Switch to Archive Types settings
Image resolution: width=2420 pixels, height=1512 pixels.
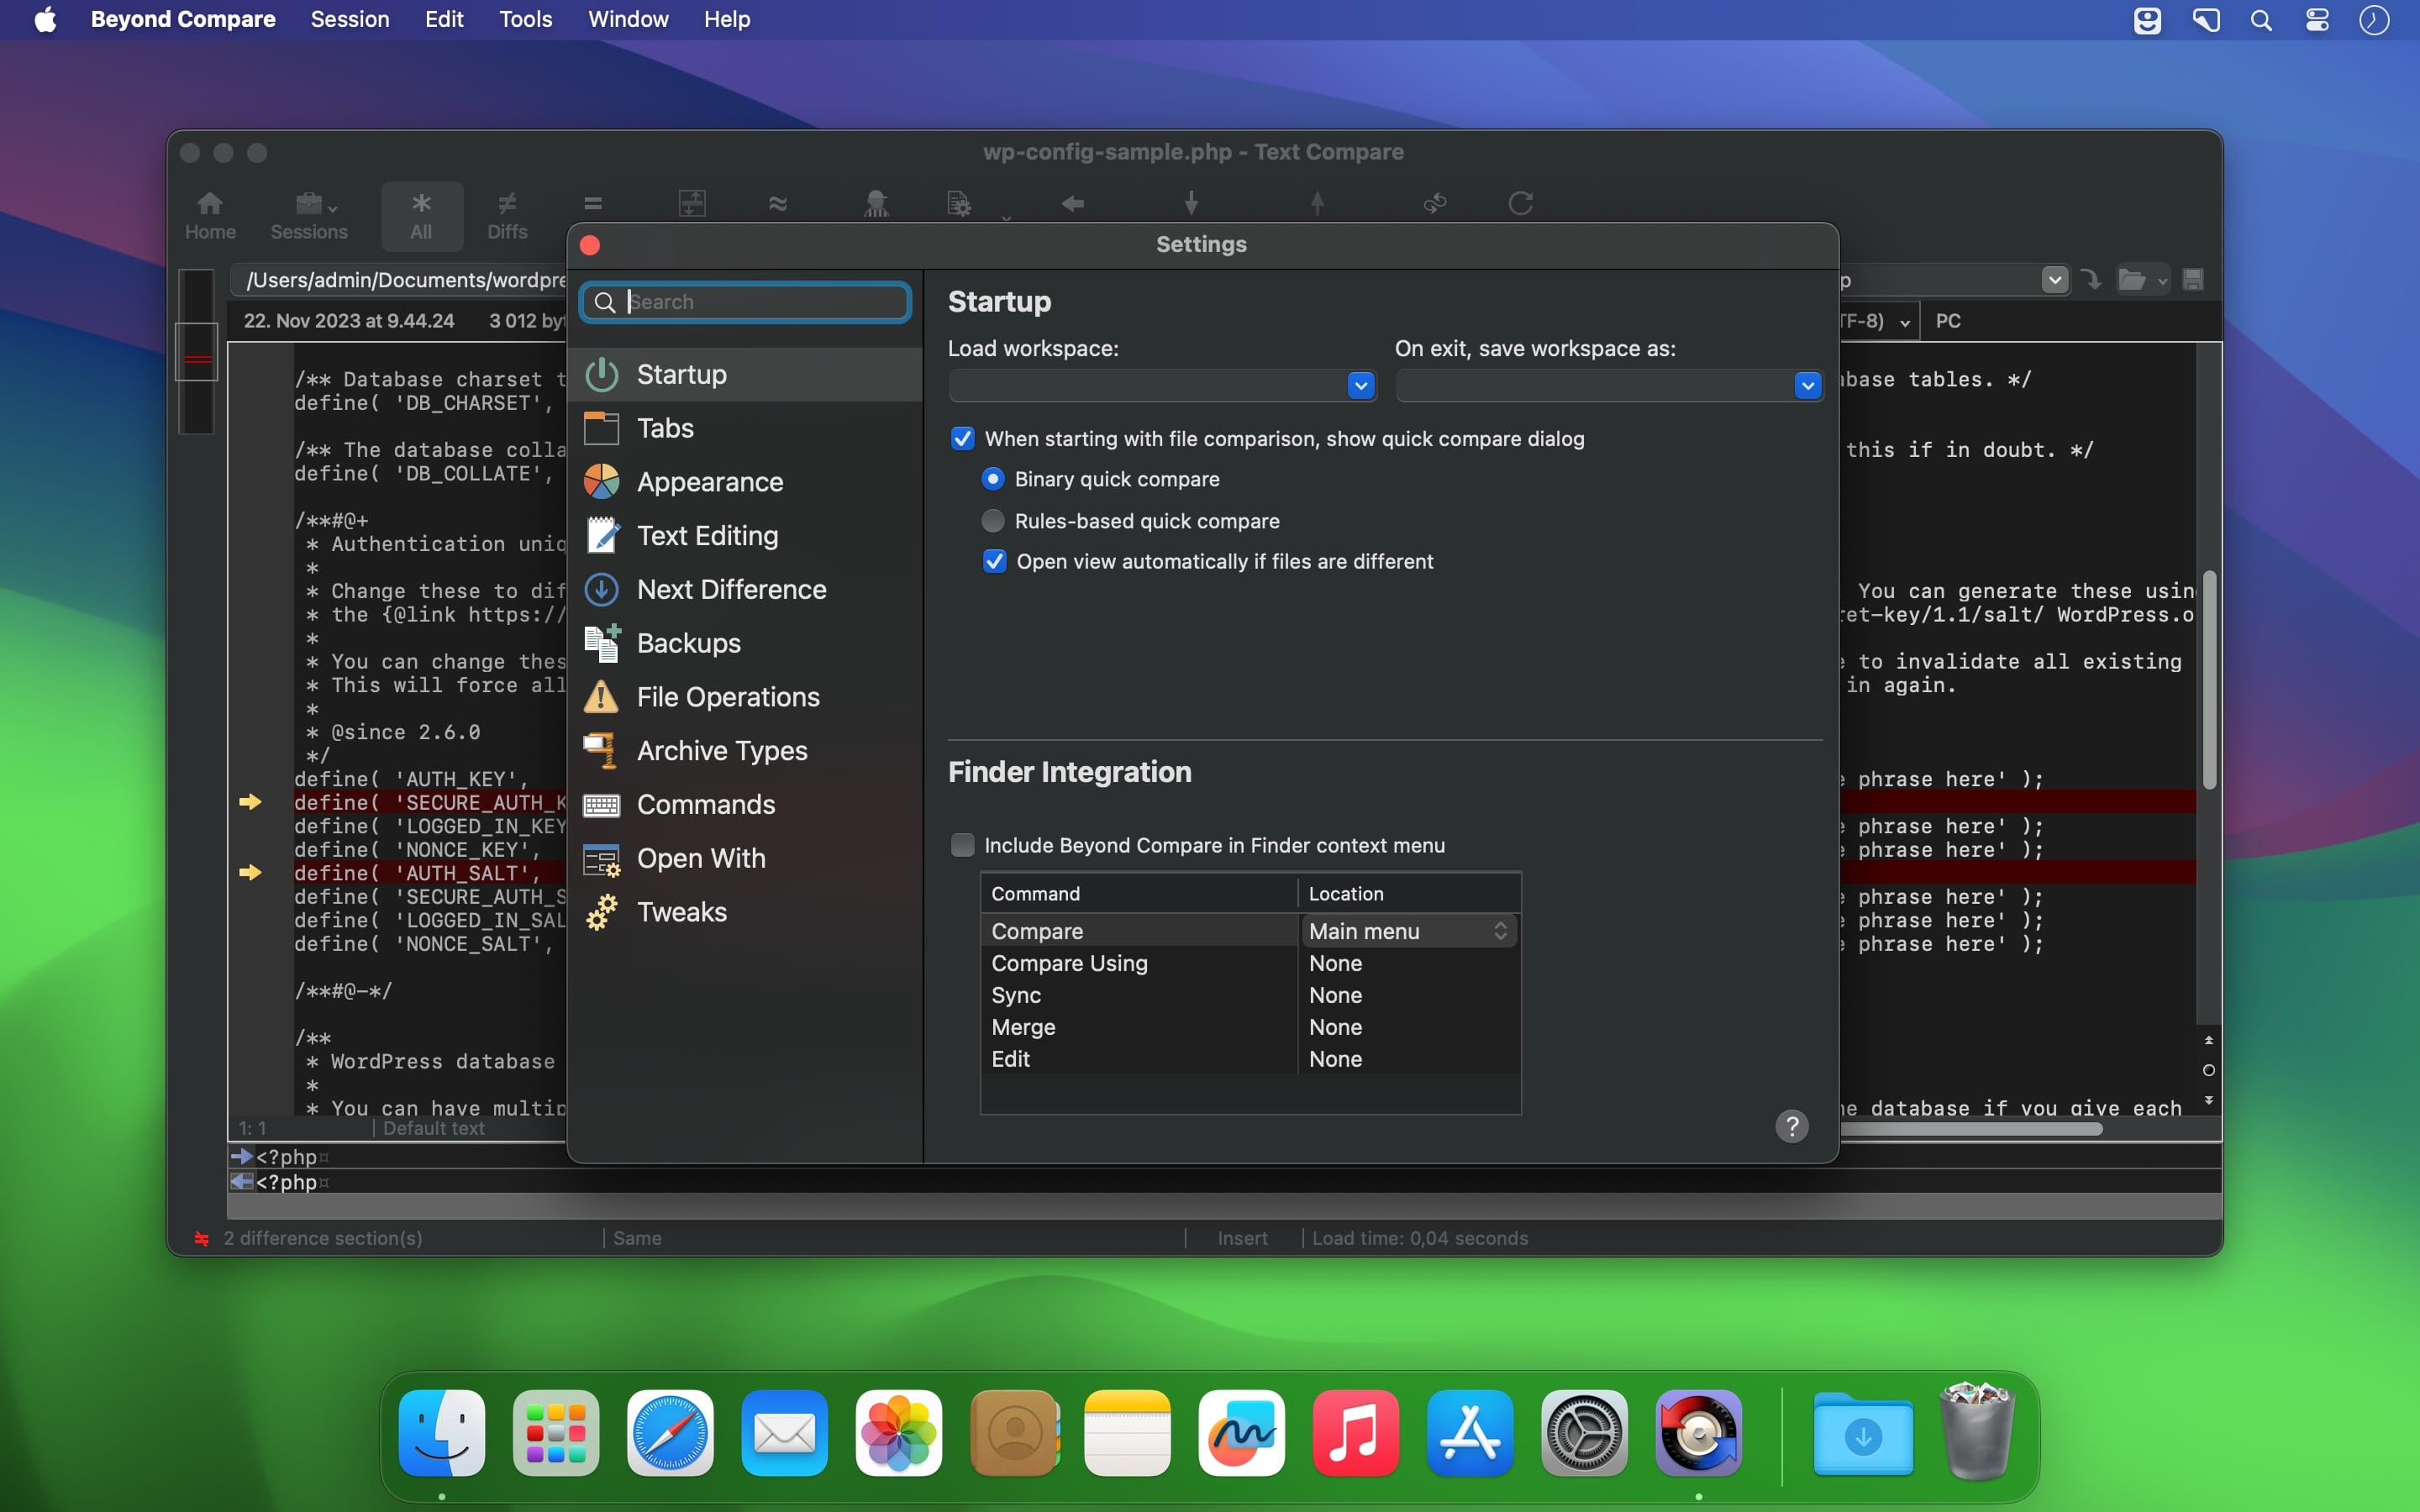pyautogui.click(x=745, y=751)
